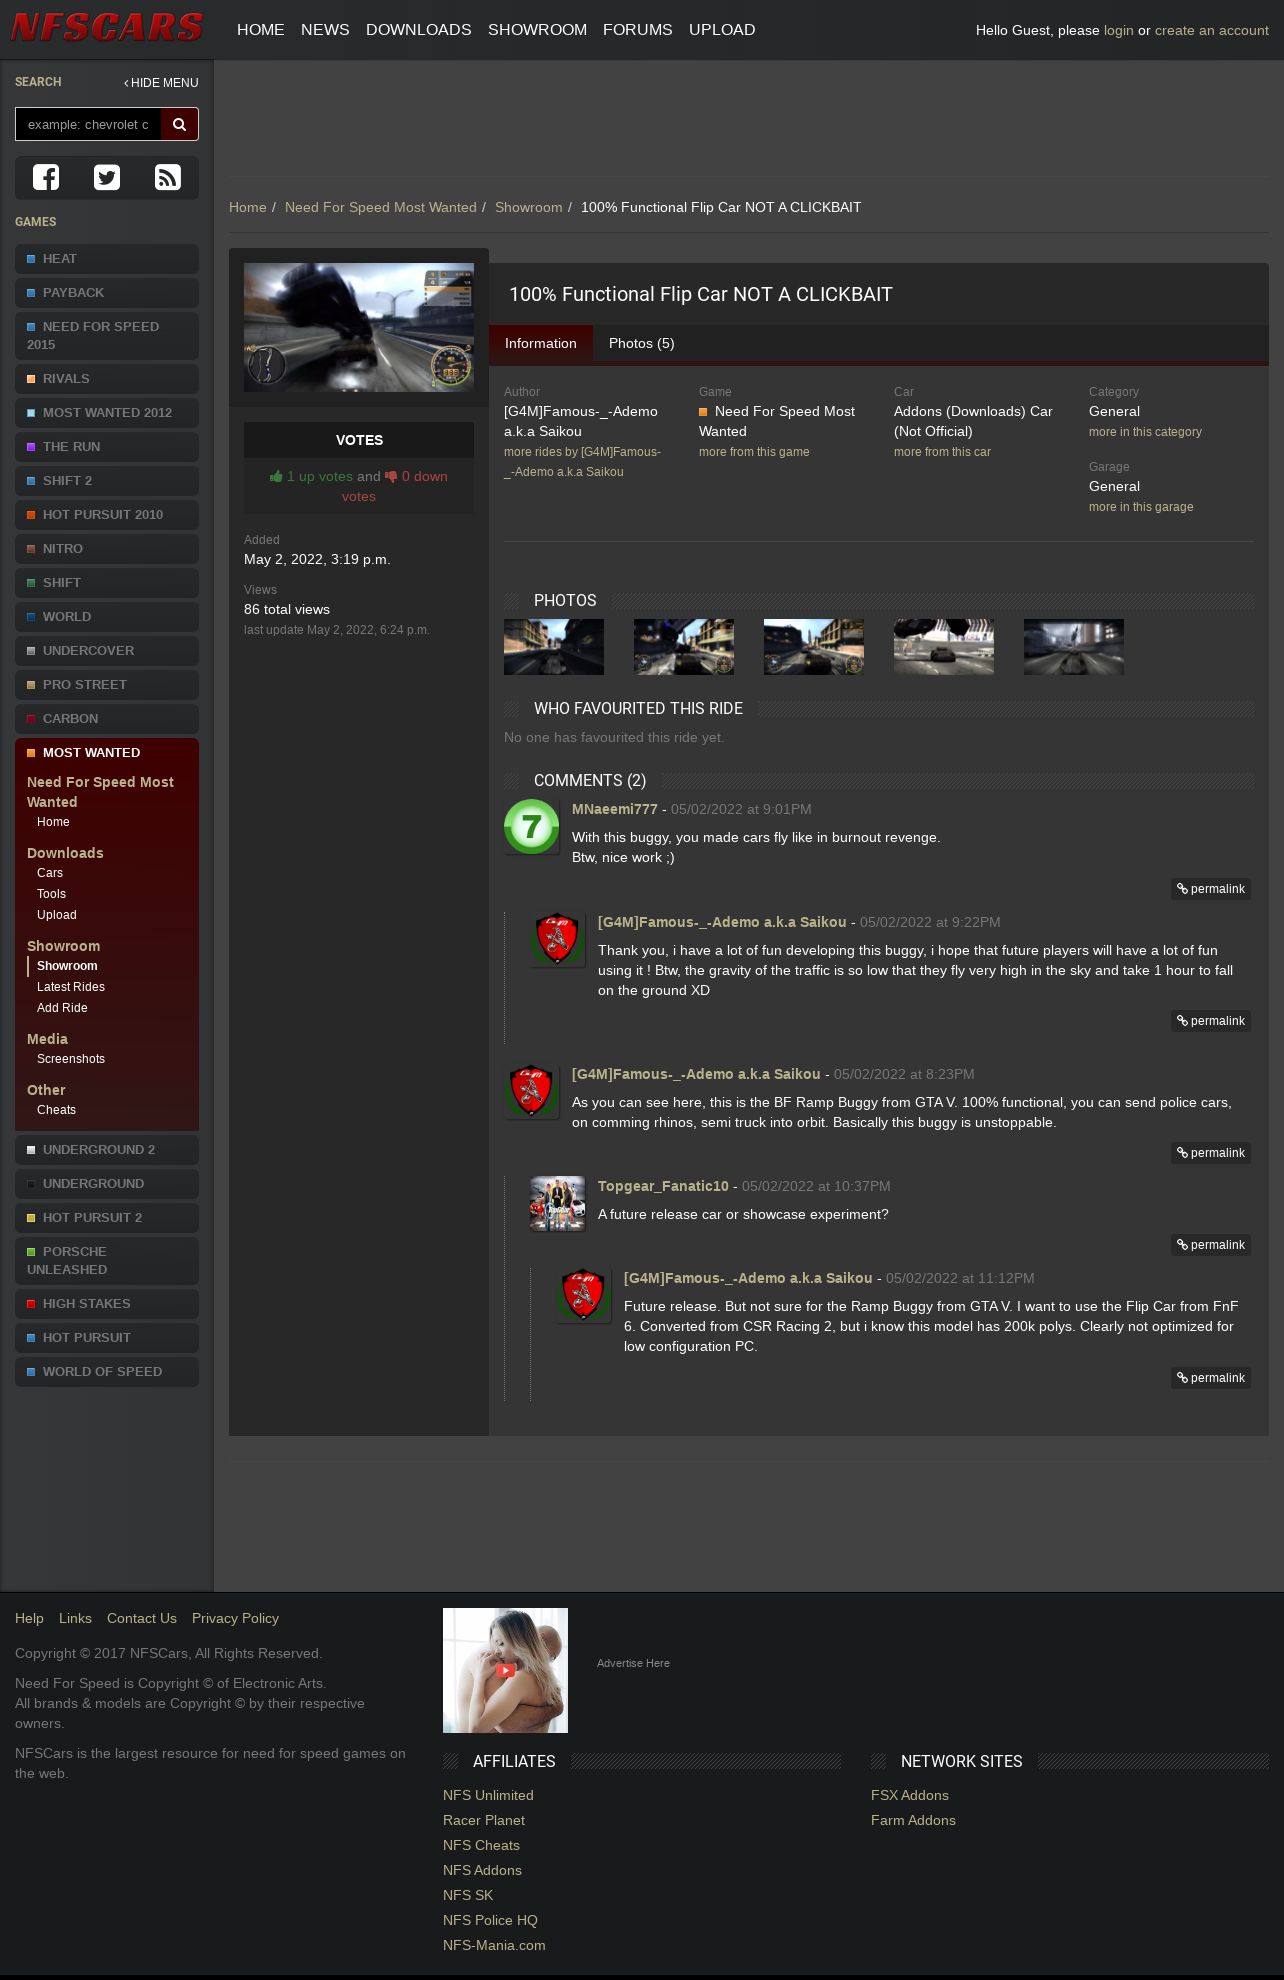
Task: Expand the Heat game menu
Action: [107, 259]
